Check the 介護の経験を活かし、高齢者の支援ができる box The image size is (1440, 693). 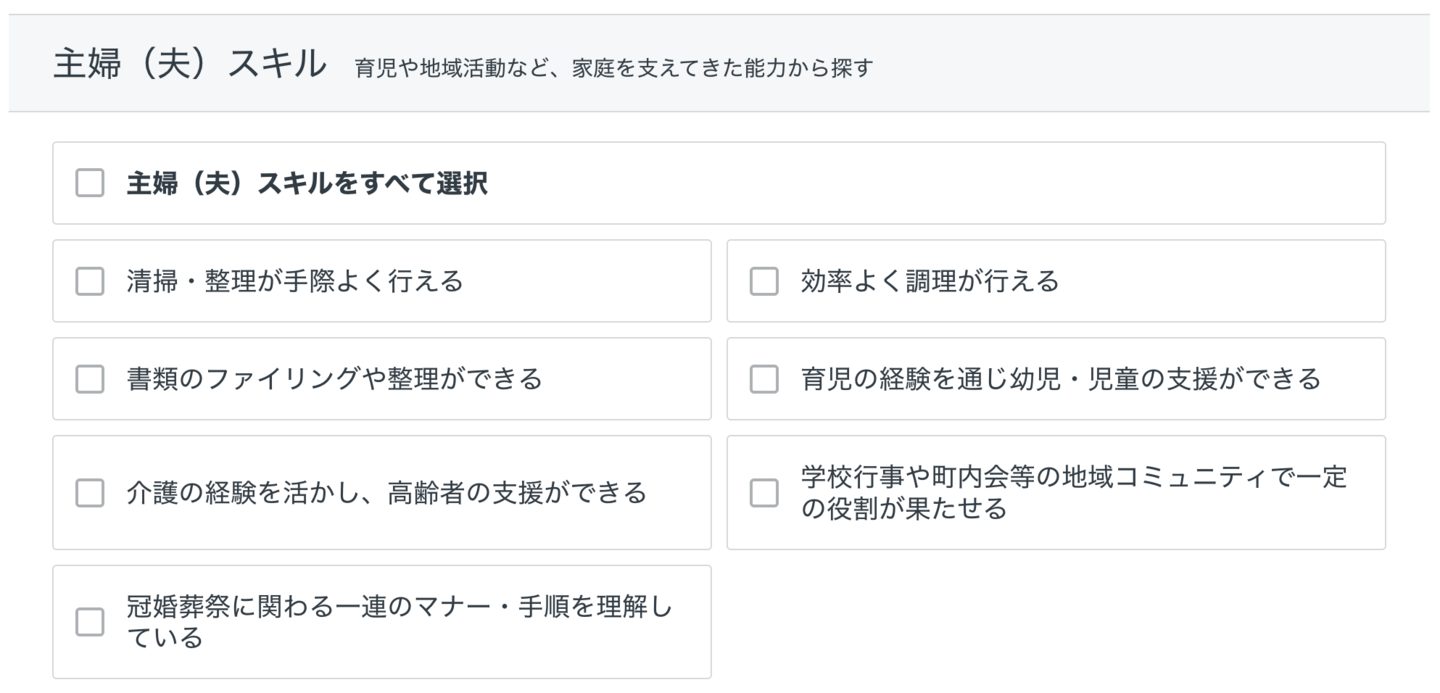pos(90,493)
